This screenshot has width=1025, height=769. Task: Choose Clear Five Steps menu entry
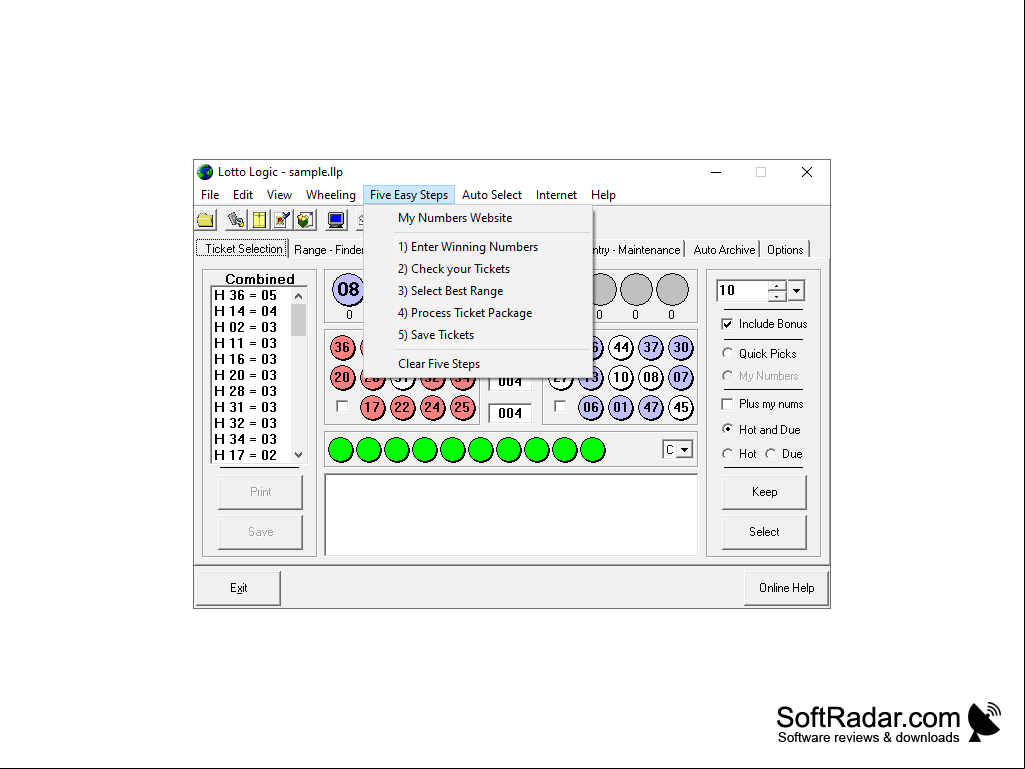tap(478, 364)
